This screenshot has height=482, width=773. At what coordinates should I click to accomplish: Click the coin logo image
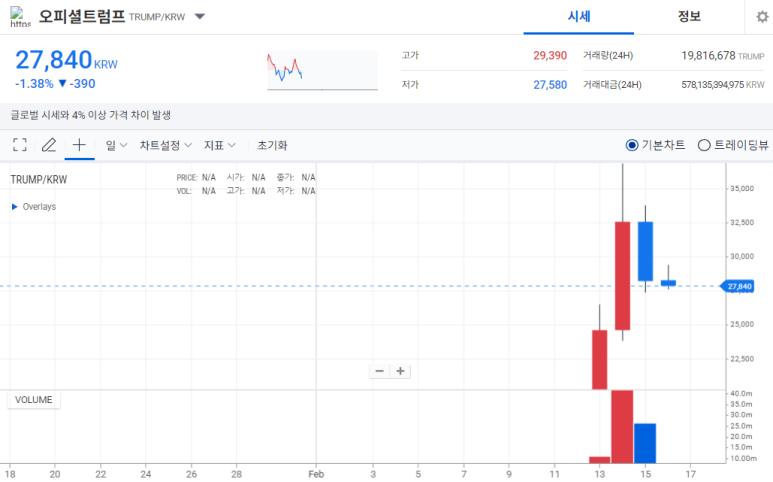pos(20,17)
